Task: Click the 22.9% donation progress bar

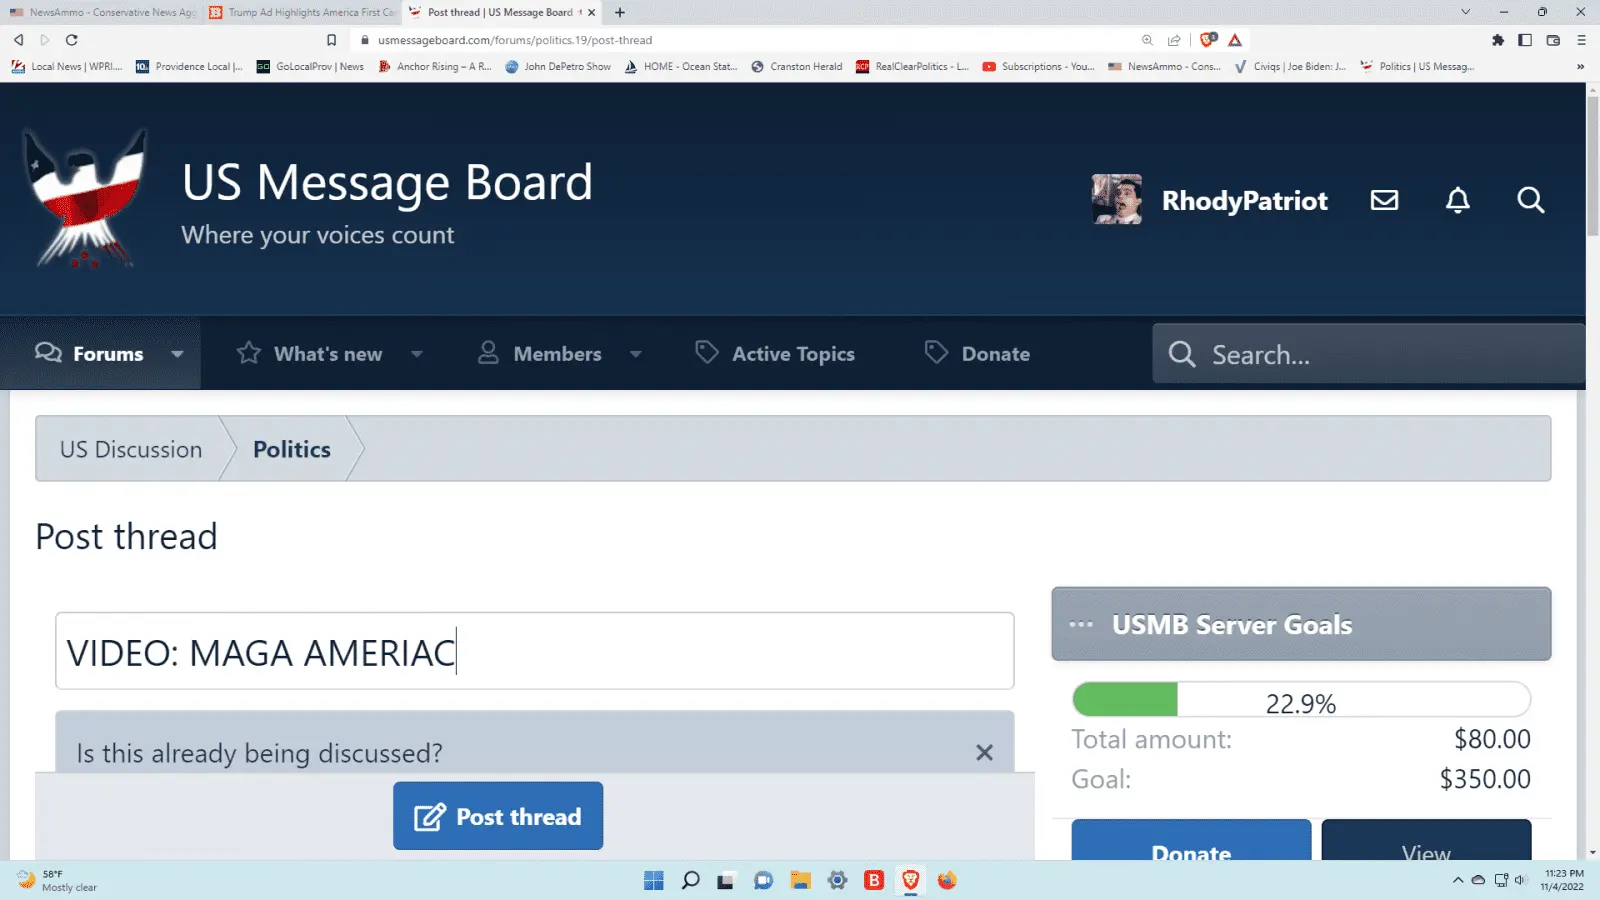Action: pyautogui.click(x=1301, y=700)
